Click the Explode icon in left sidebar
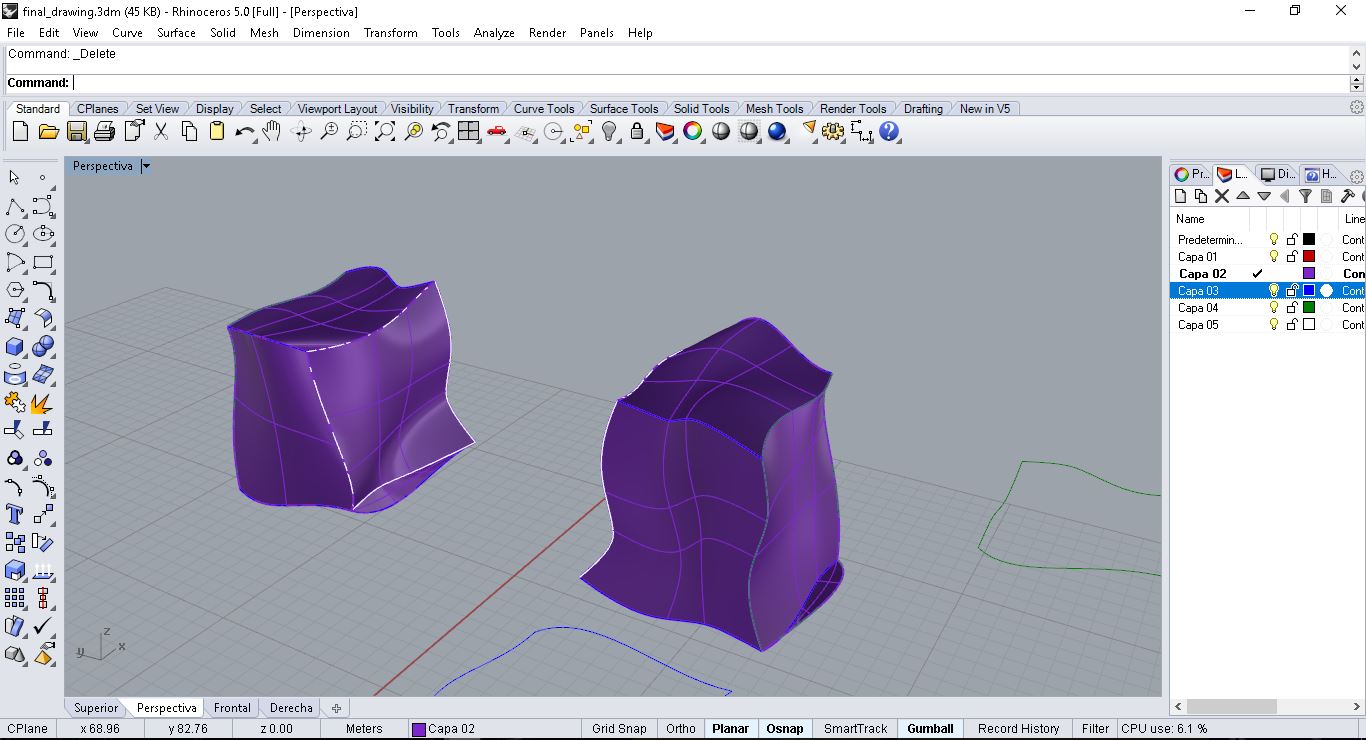 (x=43, y=403)
